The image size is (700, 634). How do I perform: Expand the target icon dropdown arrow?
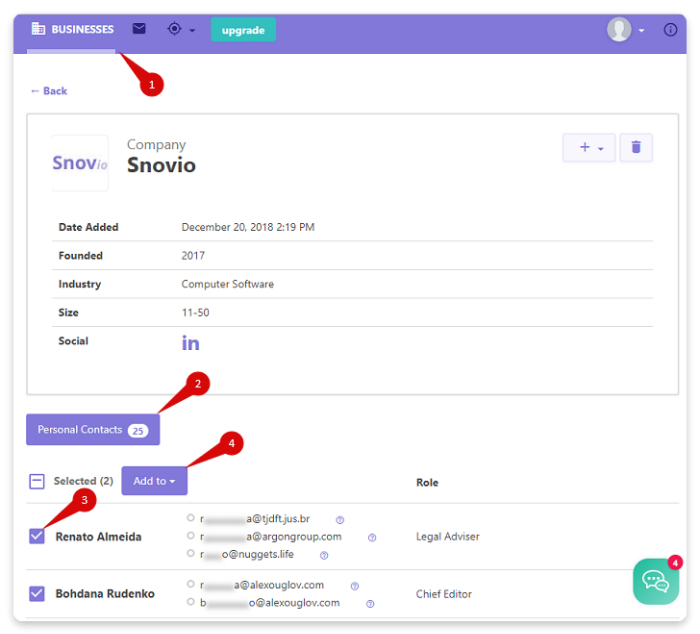192,30
